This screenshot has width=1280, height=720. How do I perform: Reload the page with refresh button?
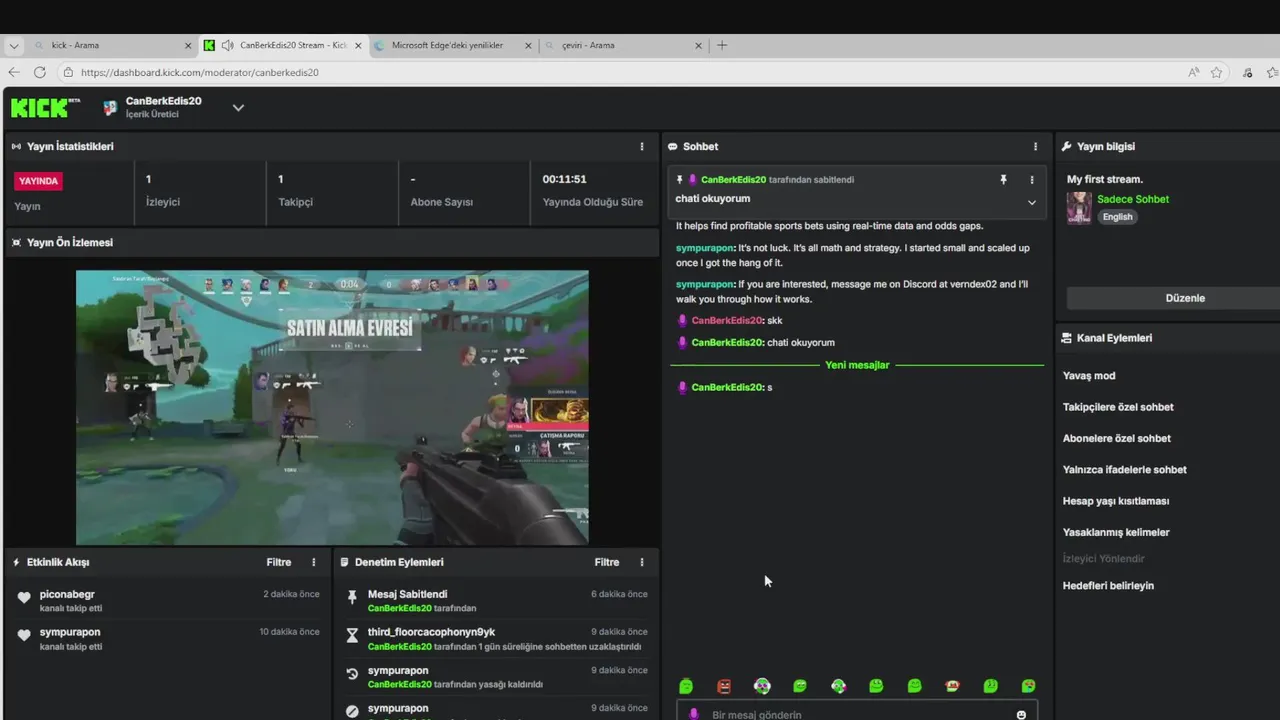pos(40,72)
